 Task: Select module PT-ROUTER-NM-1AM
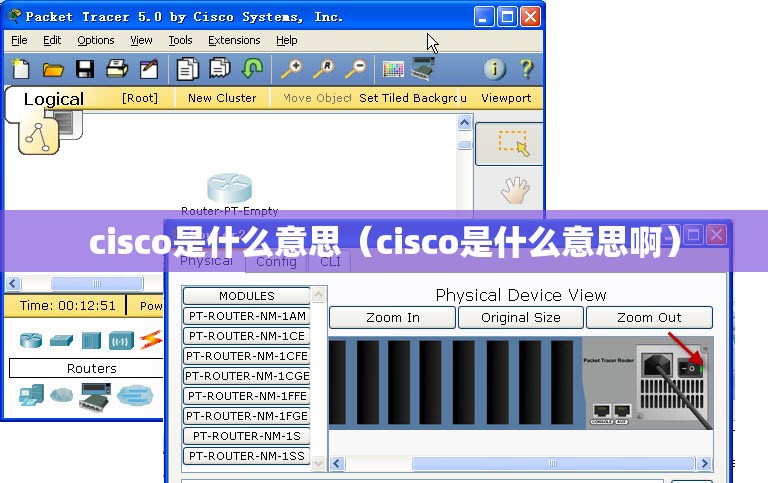point(247,316)
